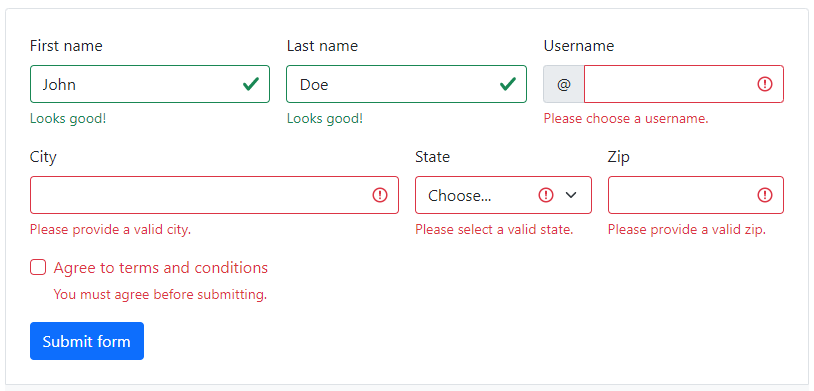
Task: Click into the empty Zip input
Action: pos(696,195)
